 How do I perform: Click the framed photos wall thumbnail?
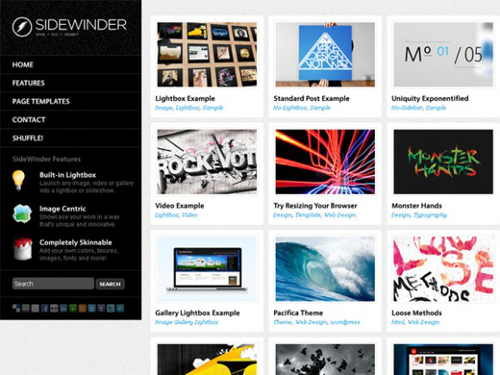pos(207,55)
